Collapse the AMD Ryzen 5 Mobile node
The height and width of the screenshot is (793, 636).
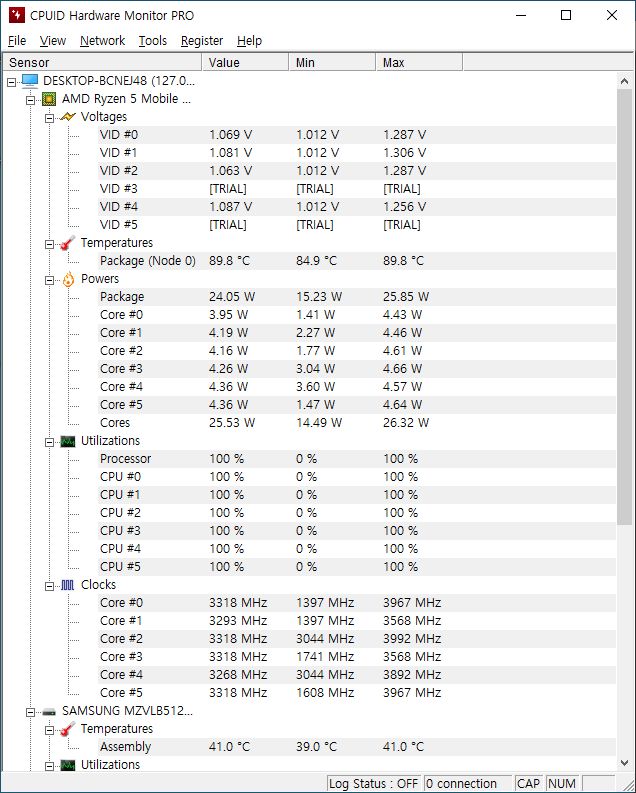(30, 100)
